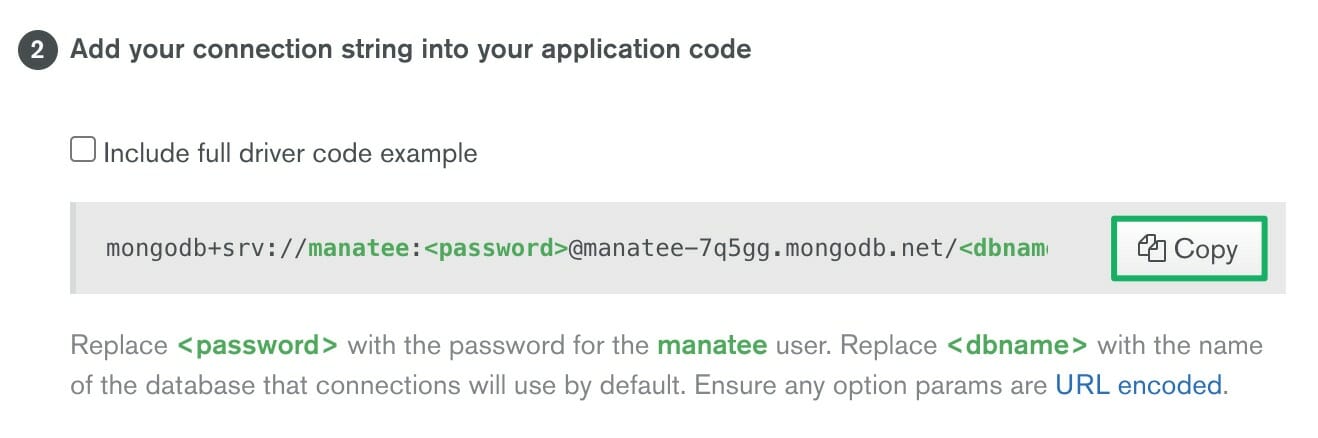This screenshot has width=1318, height=438.
Task: Click bold "manatee" in the helper paragraph
Action: [x=712, y=346]
